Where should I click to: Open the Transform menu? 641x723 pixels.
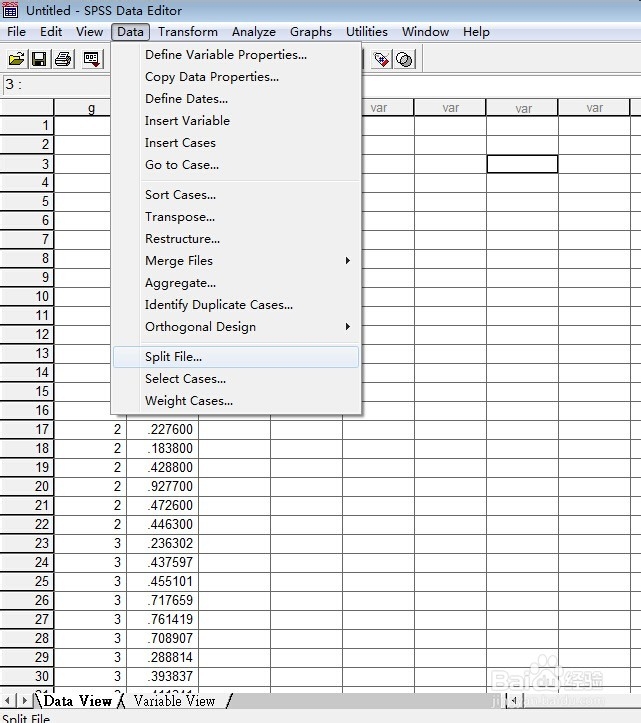tap(188, 32)
